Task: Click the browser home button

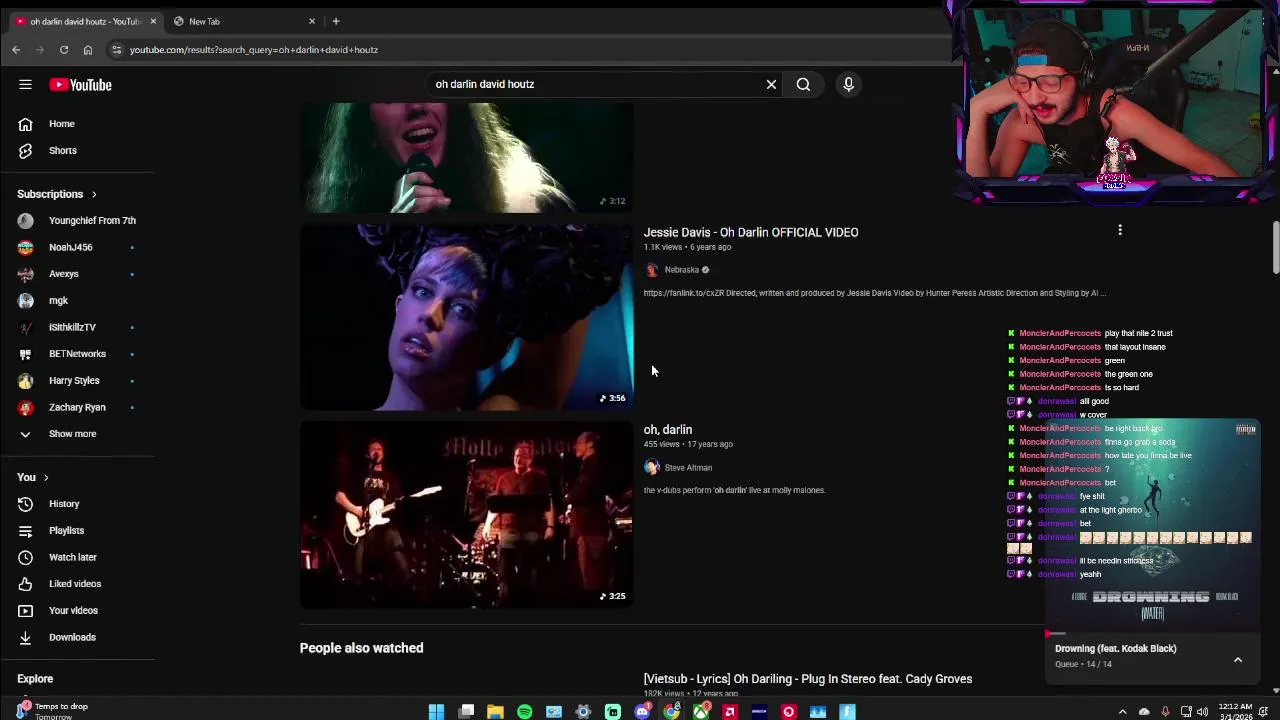Action: [88, 50]
